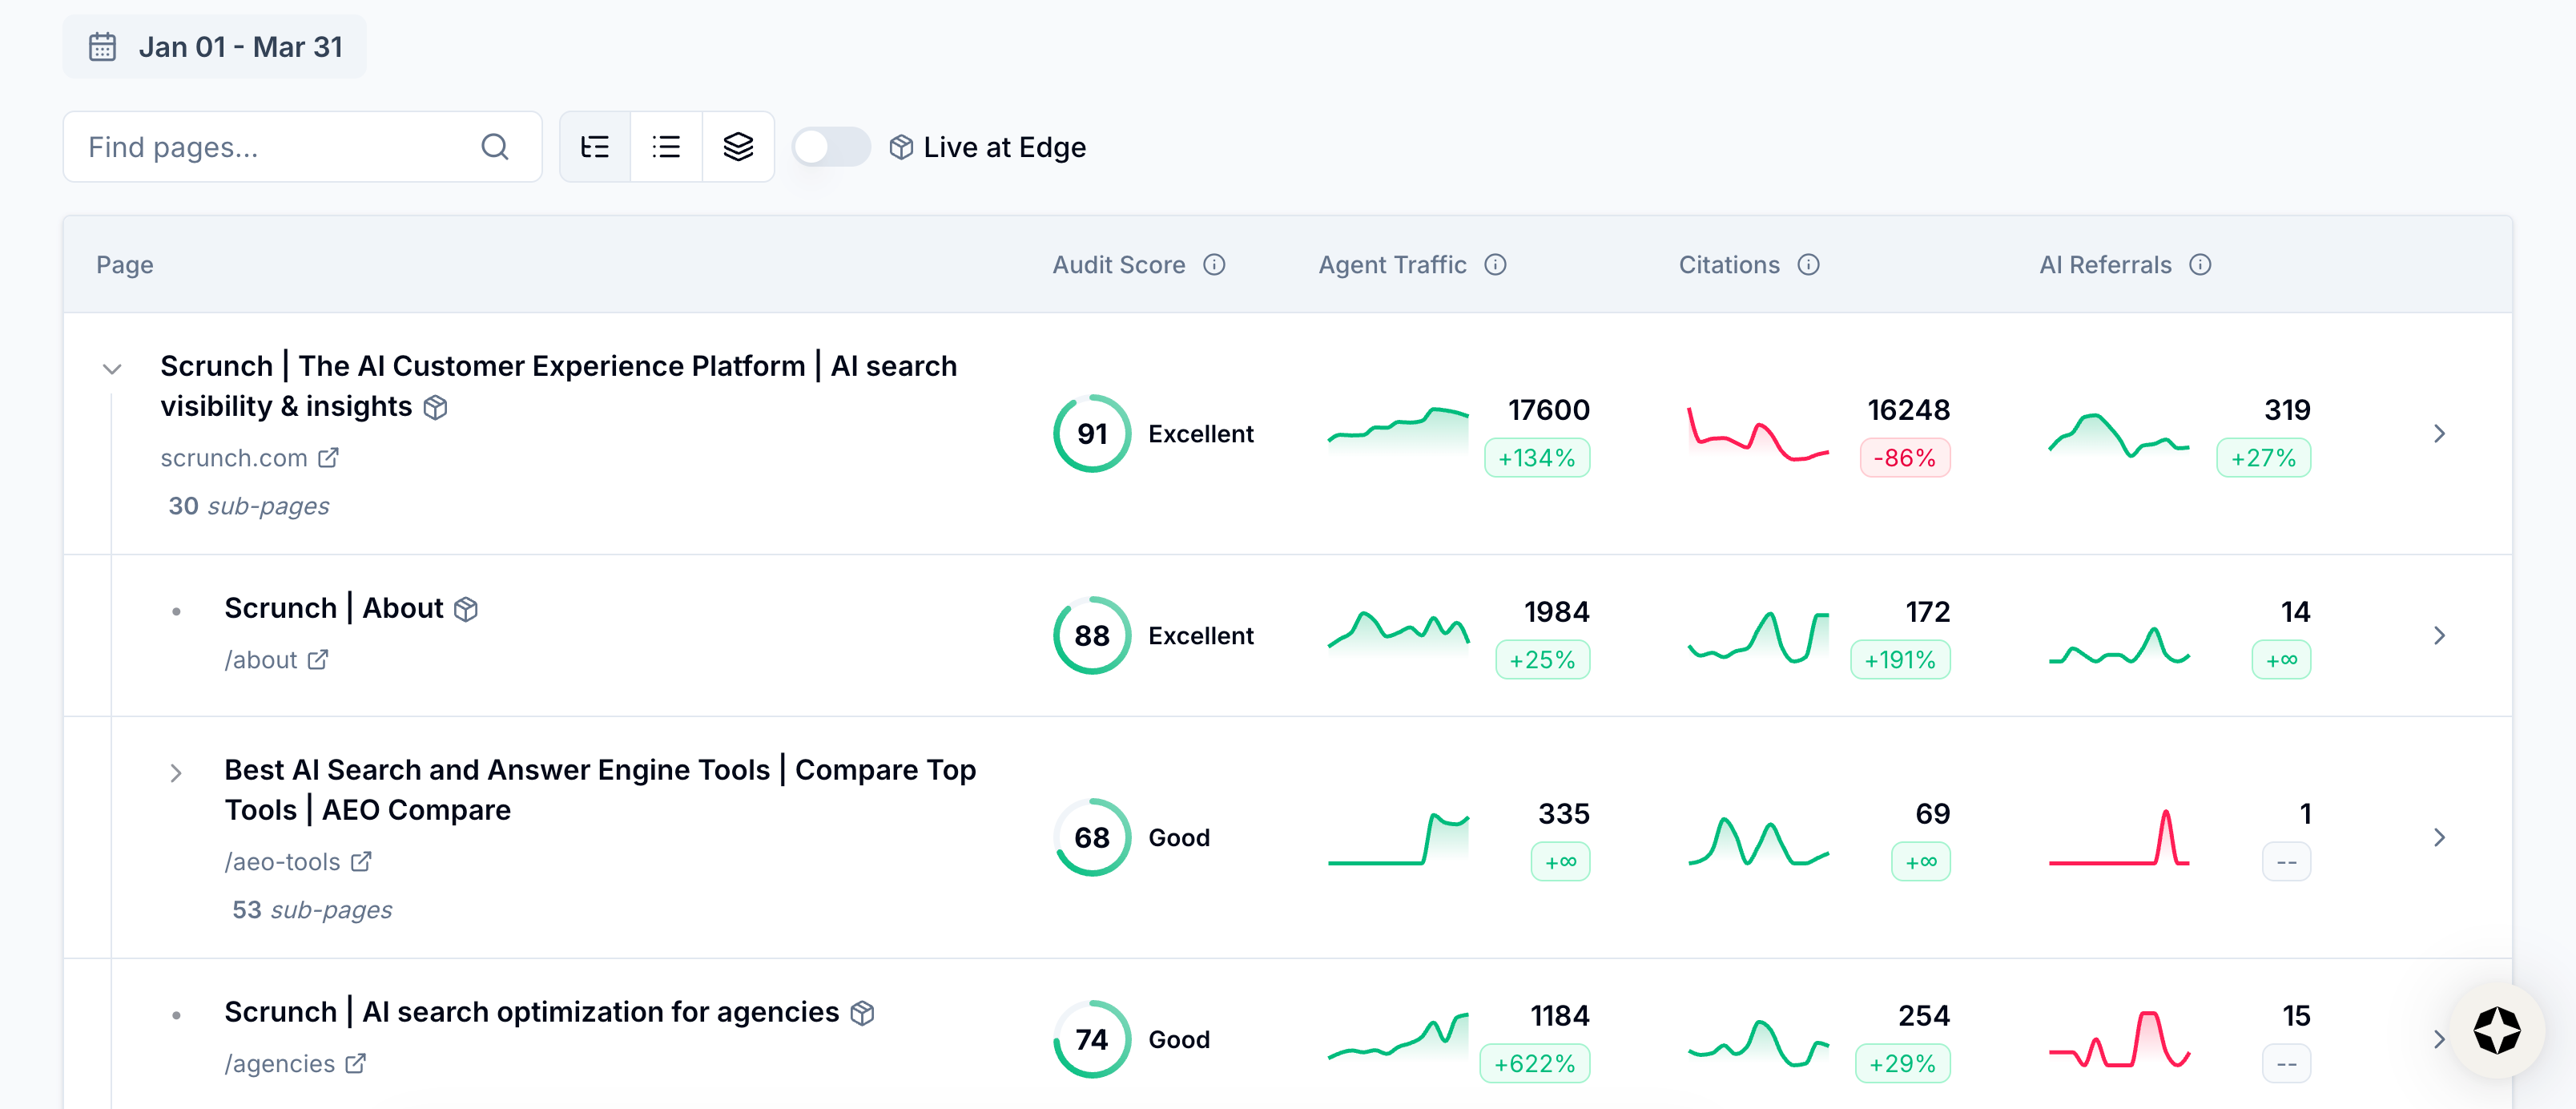Click the aeo-tools AI referrals sparkline
Screen dimensions: 2576x1109
pos(2119,837)
